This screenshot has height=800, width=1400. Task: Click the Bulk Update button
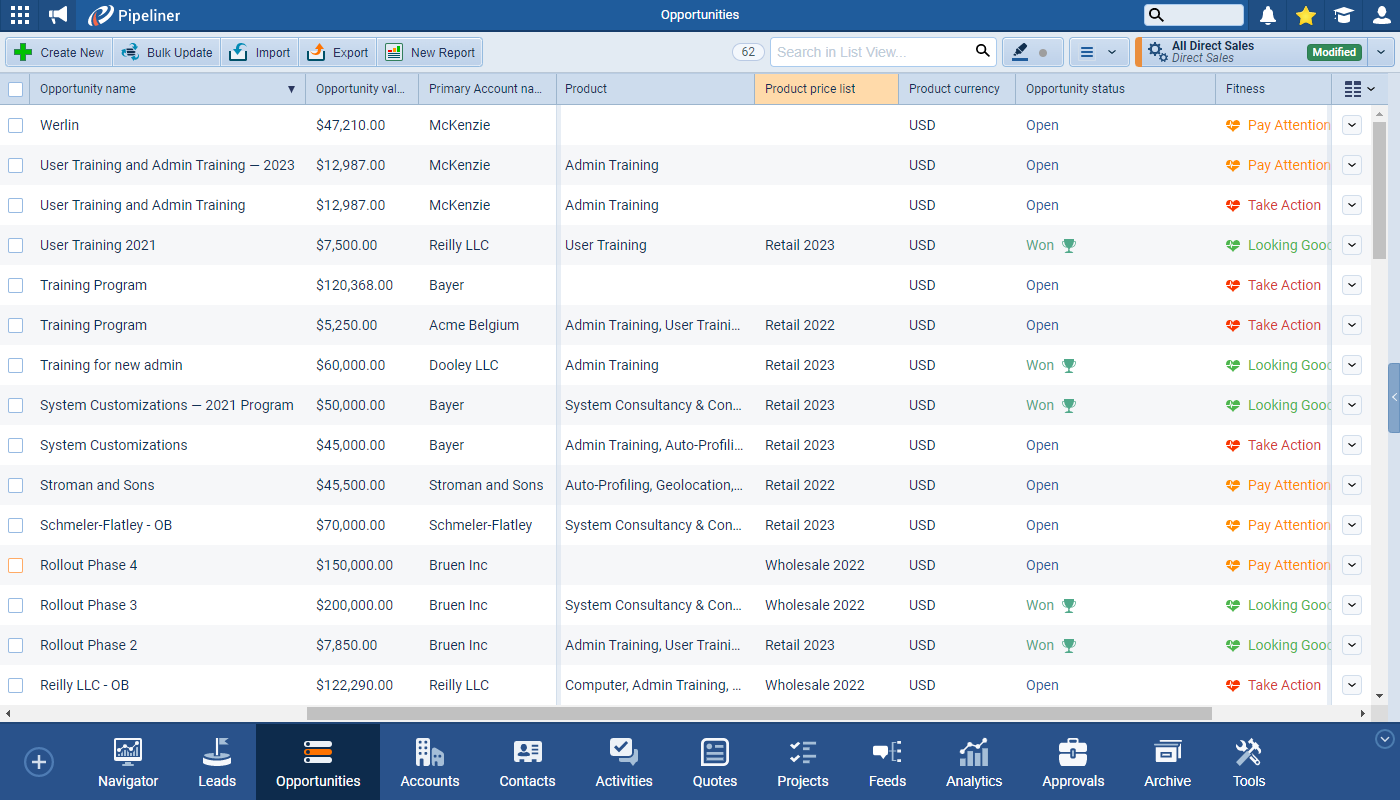pyautogui.click(x=167, y=52)
